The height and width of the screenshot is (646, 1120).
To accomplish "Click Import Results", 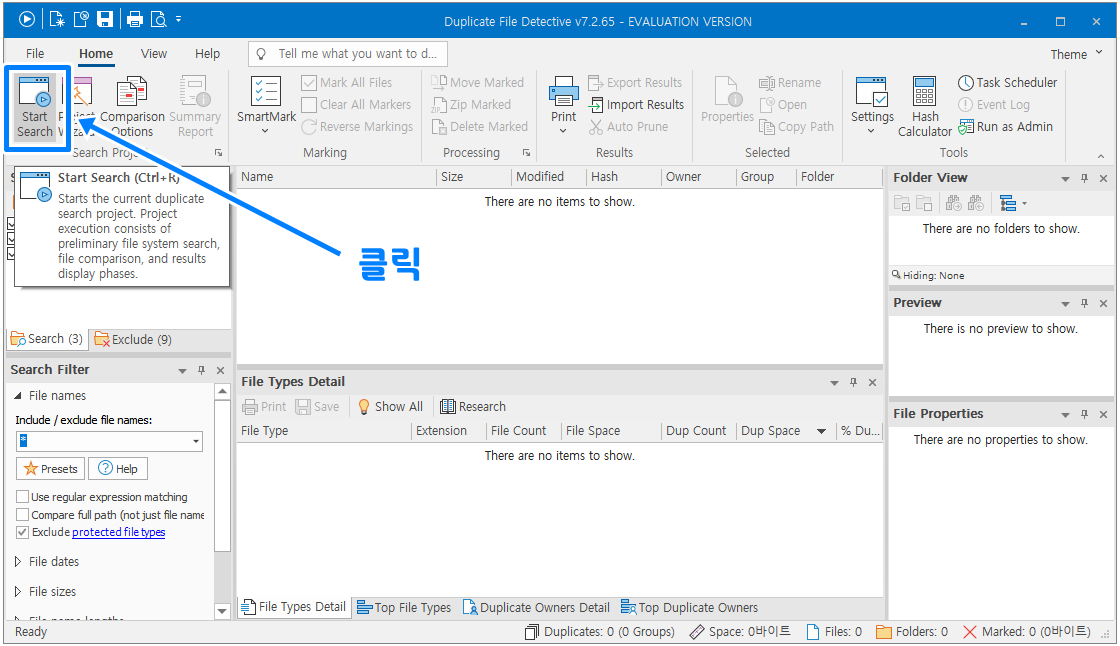I will [x=636, y=105].
